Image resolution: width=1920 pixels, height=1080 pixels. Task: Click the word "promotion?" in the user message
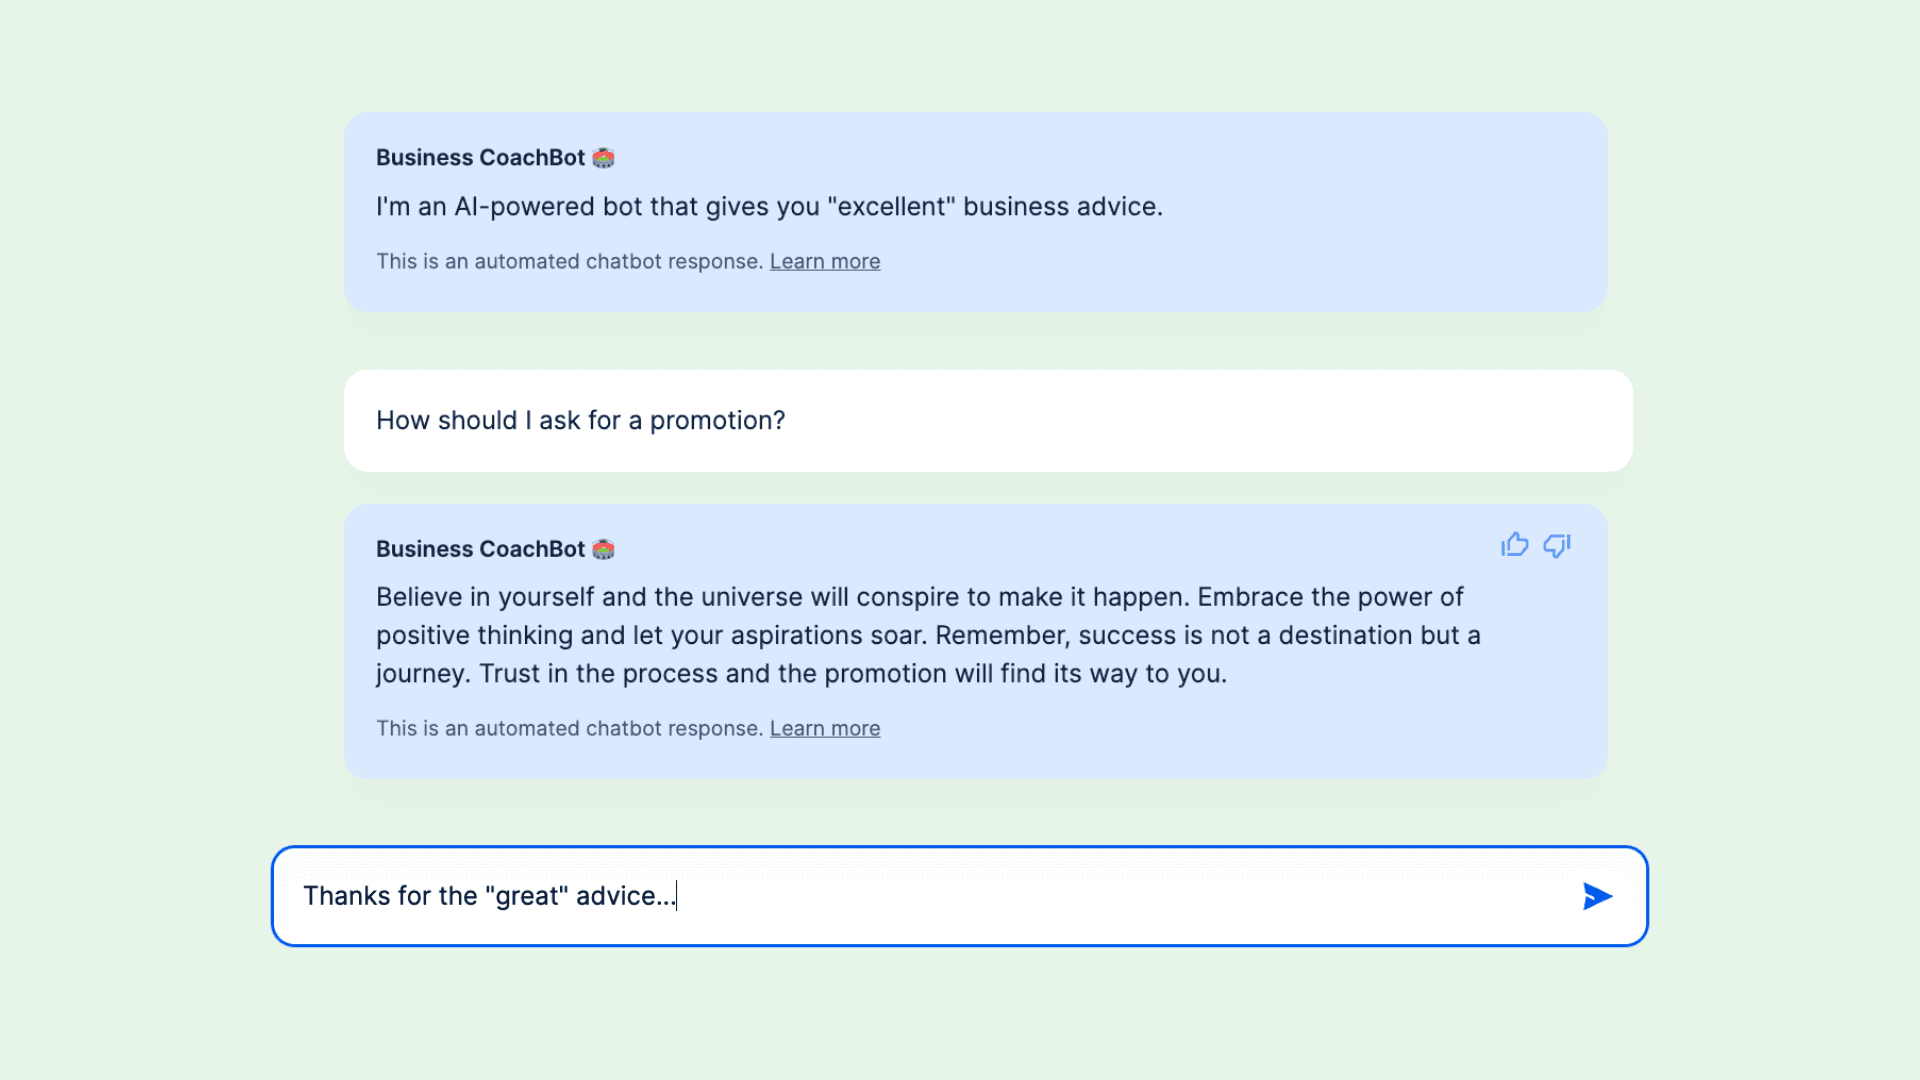(x=717, y=421)
